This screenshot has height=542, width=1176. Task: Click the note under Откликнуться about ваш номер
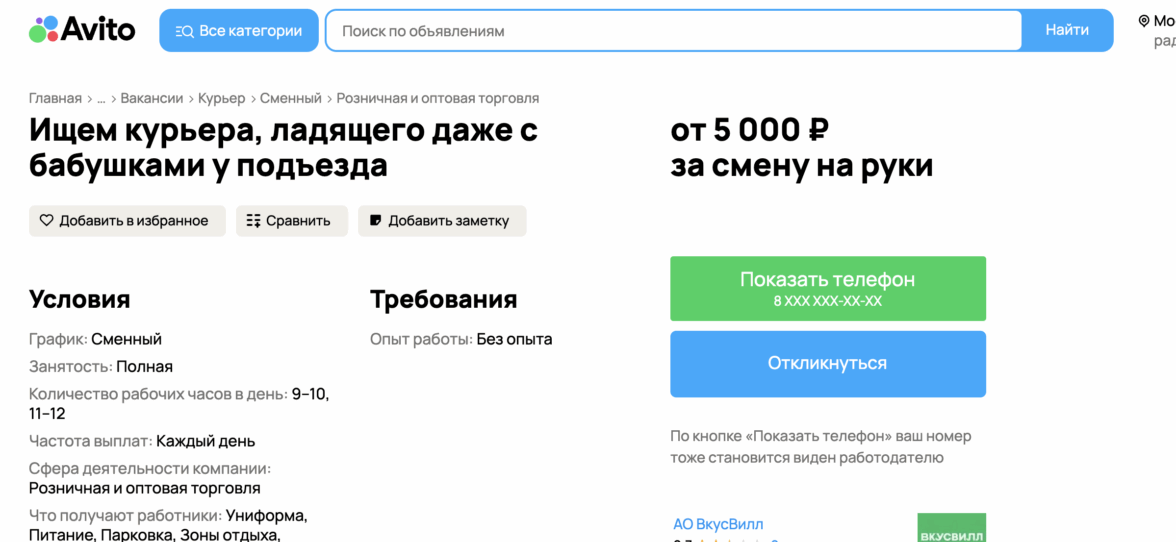tap(820, 447)
